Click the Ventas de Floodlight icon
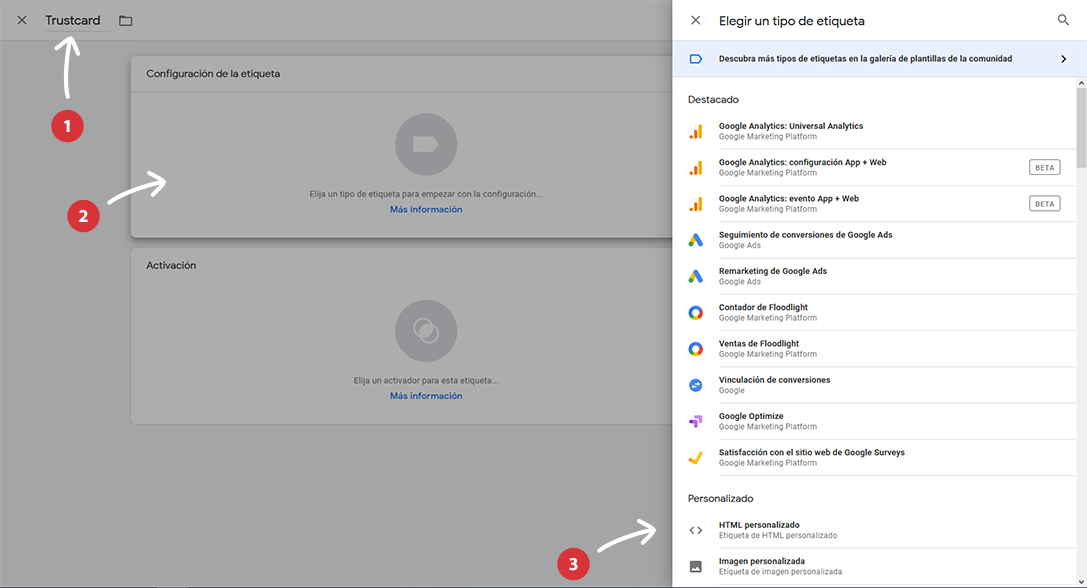The image size is (1087, 588). tap(695, 349)
